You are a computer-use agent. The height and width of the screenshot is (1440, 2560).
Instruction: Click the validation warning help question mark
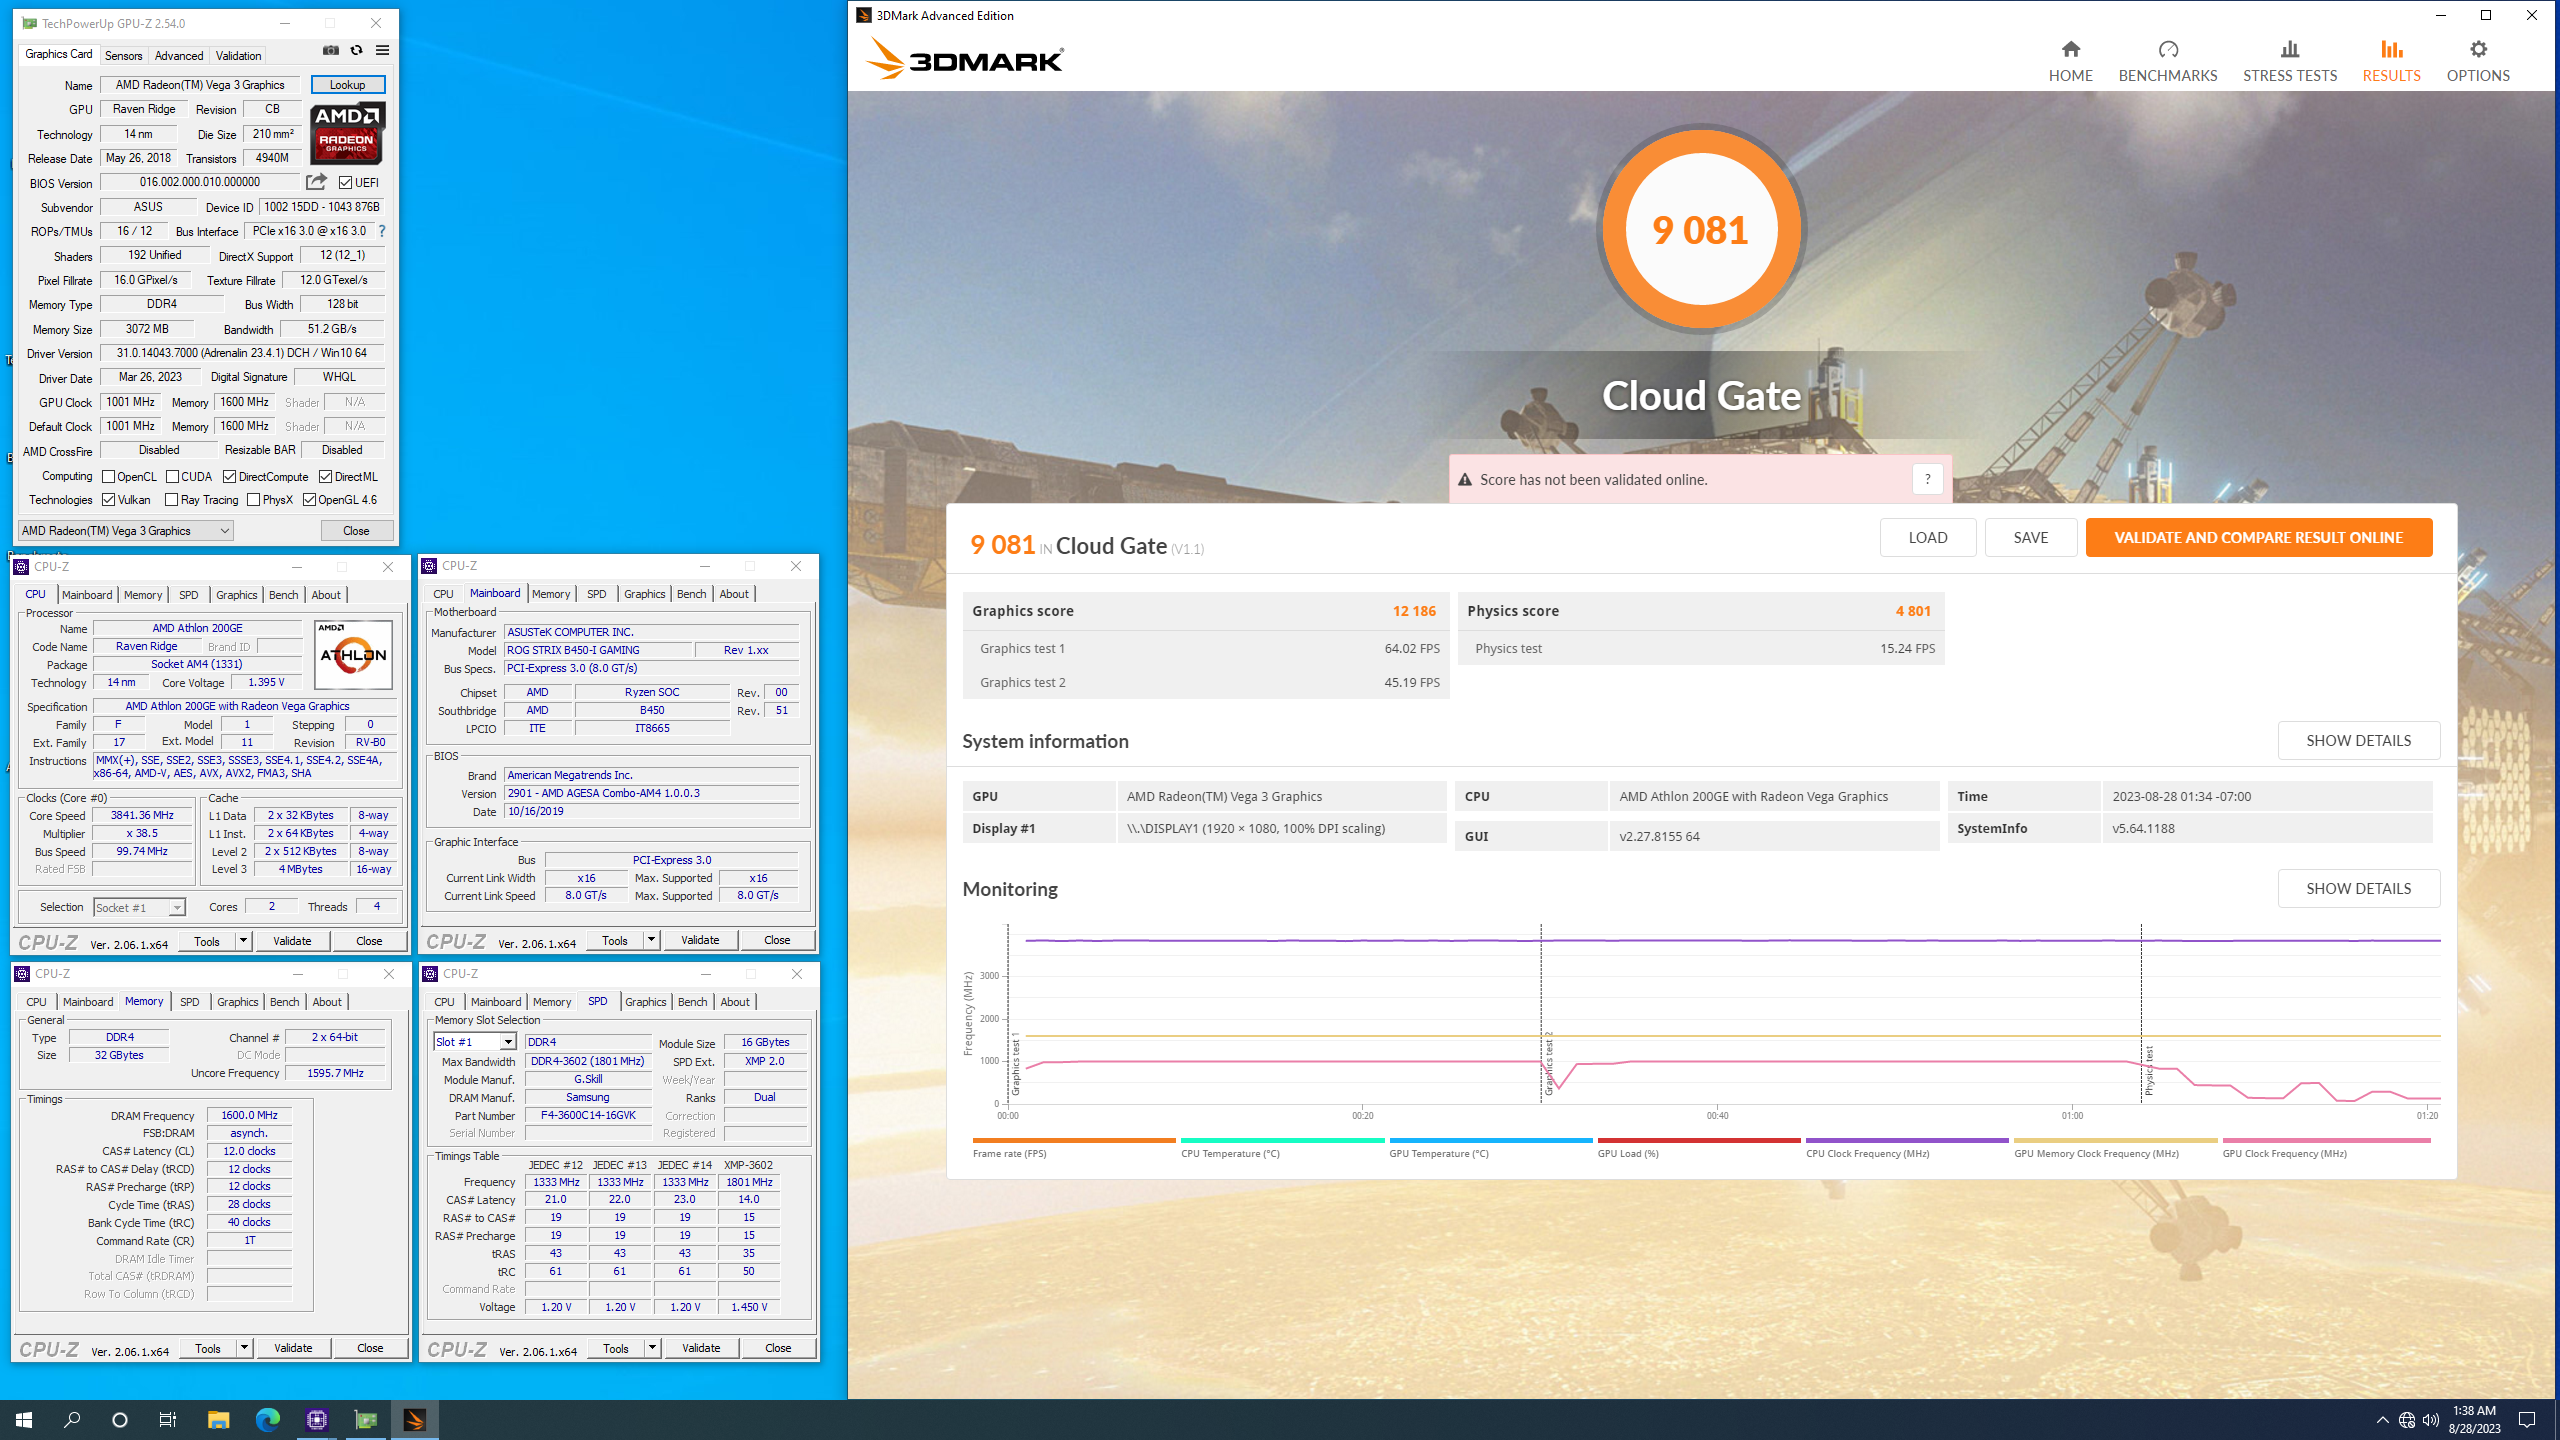pyautogui.click(x=1927, y=479)
